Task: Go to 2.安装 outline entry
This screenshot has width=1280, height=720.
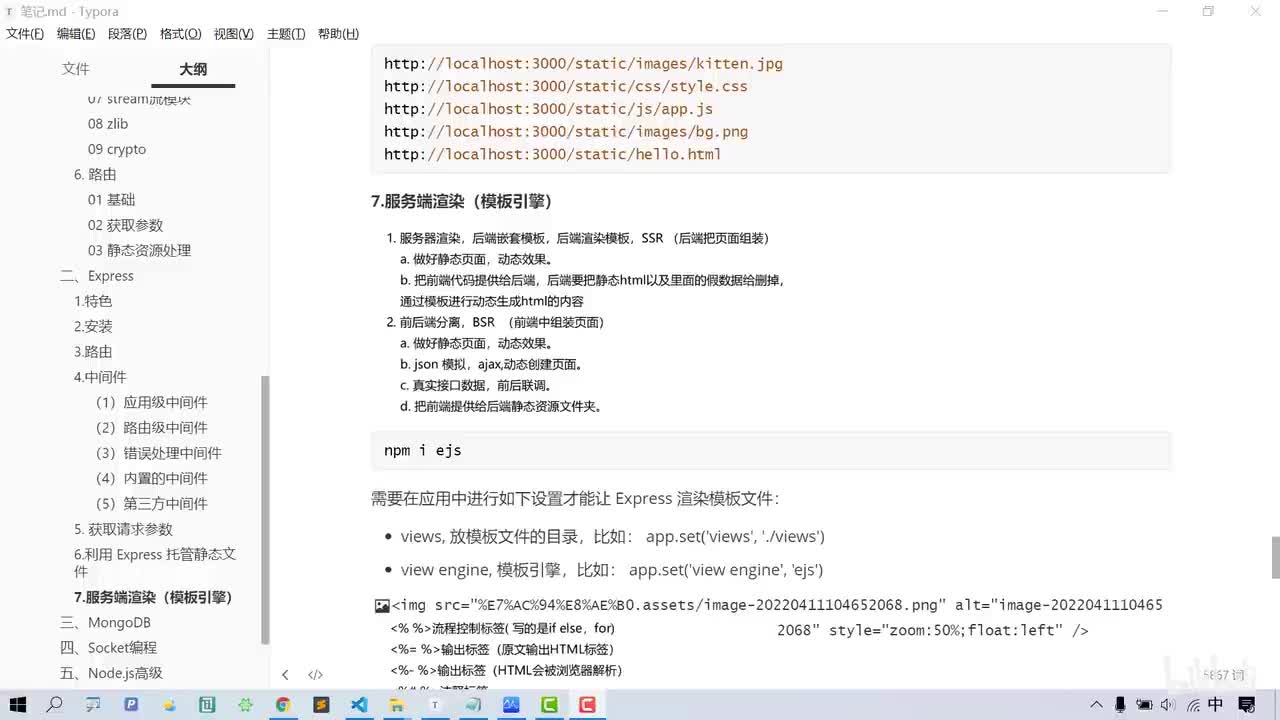Action: (93, 326)
